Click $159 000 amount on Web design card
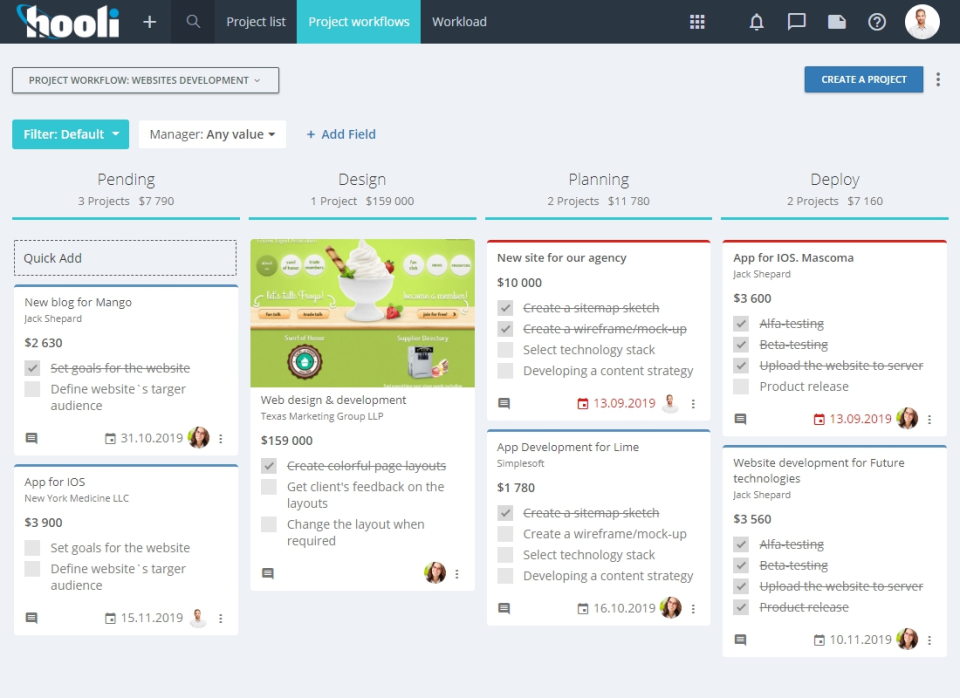The width and height of the screenshot is (960, 698). 287,440
